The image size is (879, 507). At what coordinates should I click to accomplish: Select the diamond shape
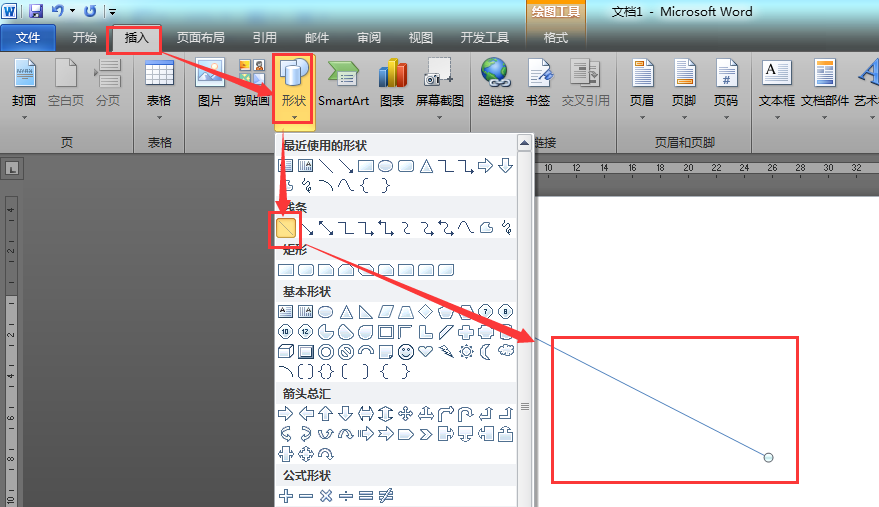(x=425, y=311)
